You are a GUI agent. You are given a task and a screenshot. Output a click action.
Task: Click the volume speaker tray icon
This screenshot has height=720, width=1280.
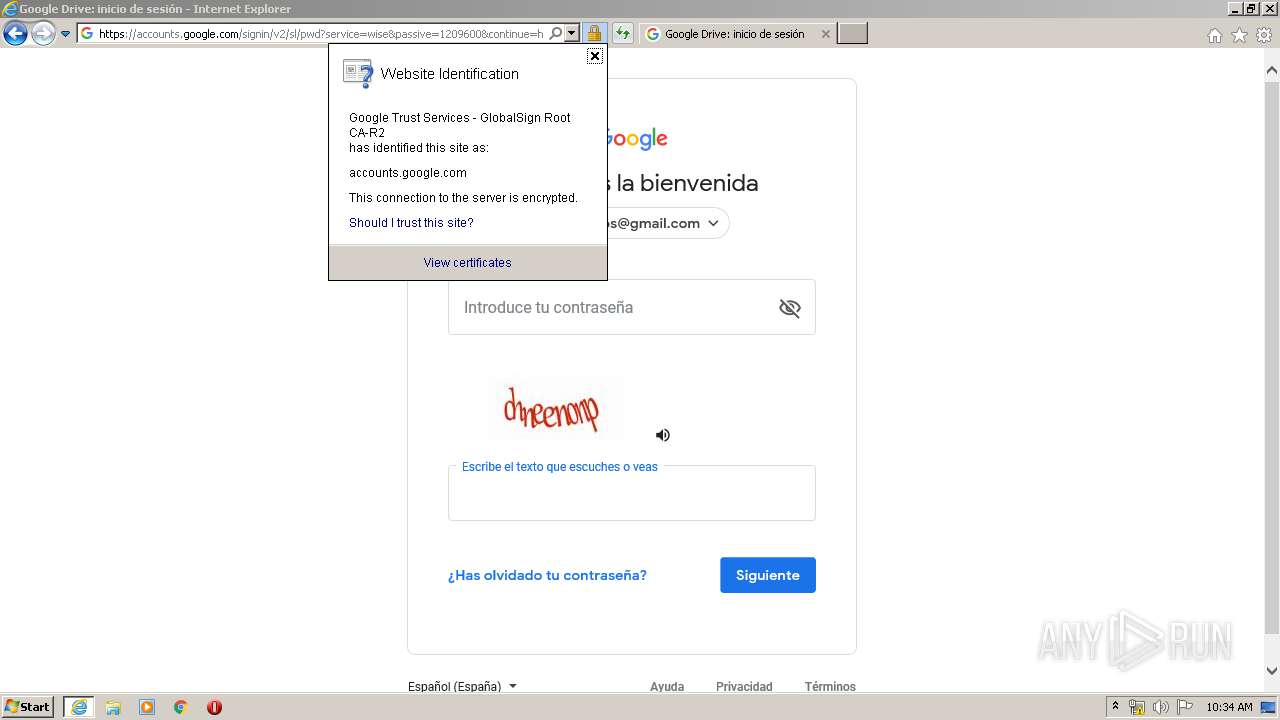click(x=1161, y=707)
